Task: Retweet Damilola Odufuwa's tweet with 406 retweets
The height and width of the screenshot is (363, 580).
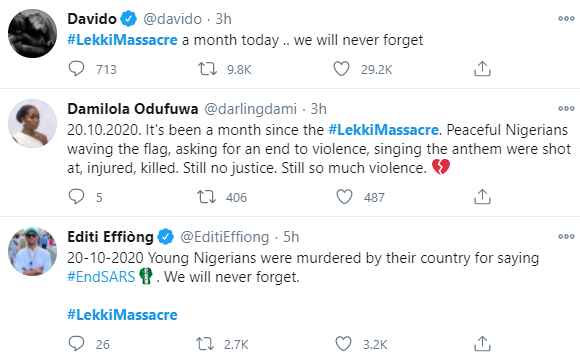Action: point(206,197)
